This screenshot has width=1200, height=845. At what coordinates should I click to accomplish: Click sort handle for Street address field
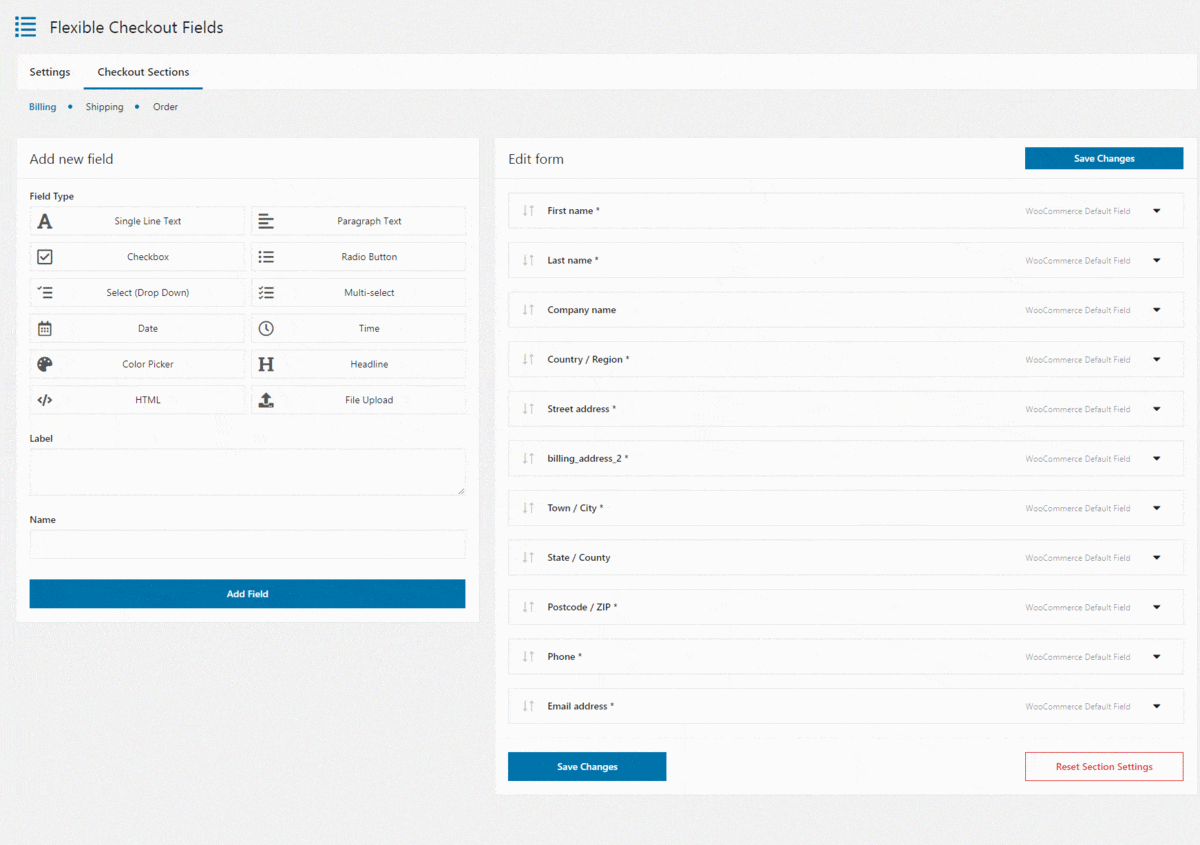(x=528, y=409)
